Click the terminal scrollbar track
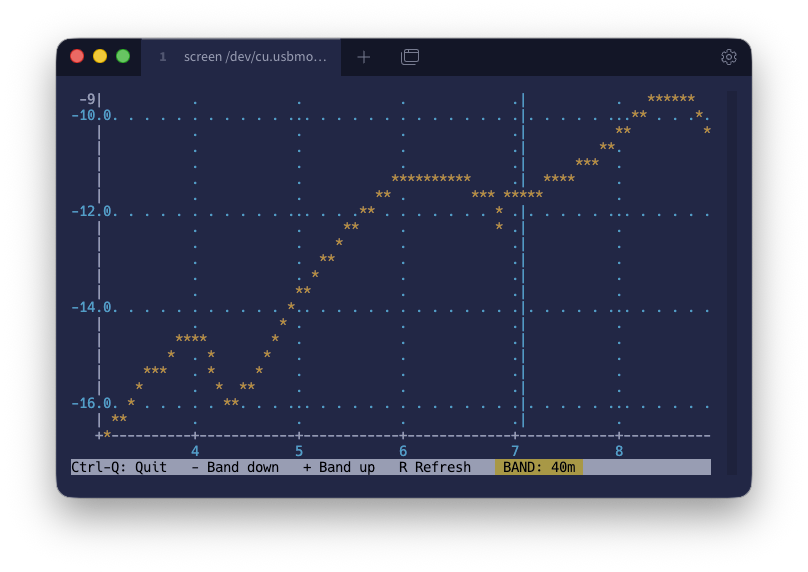This screenshot has height=572, width=808. 732,282
